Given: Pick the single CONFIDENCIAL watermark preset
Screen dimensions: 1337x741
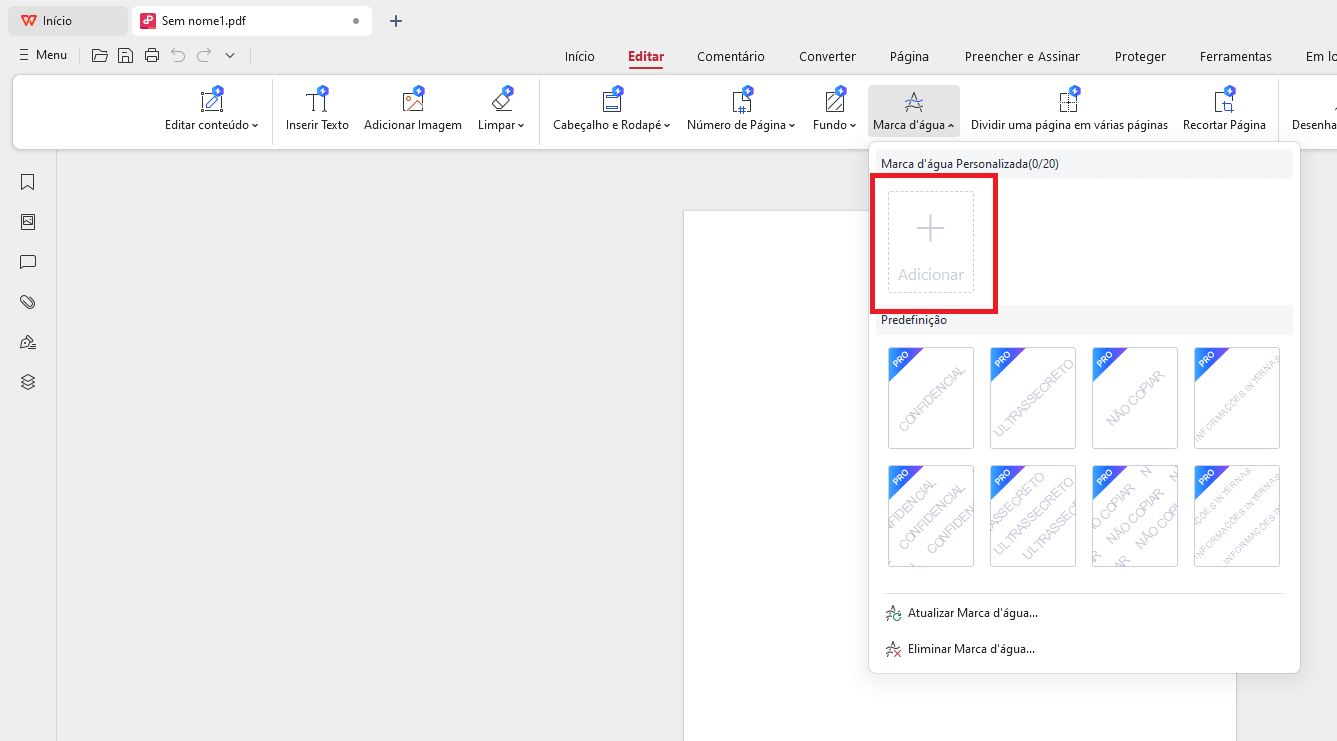Looking at the screenshot, I should click(931, 398).
